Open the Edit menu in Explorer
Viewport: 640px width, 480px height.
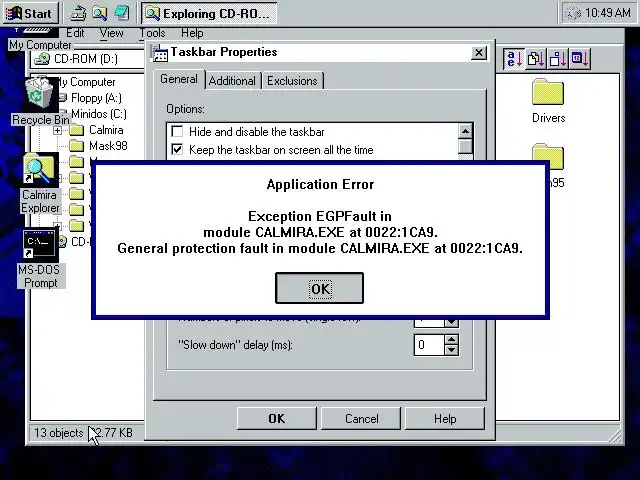pyautogui.click(x=75, y=33)
